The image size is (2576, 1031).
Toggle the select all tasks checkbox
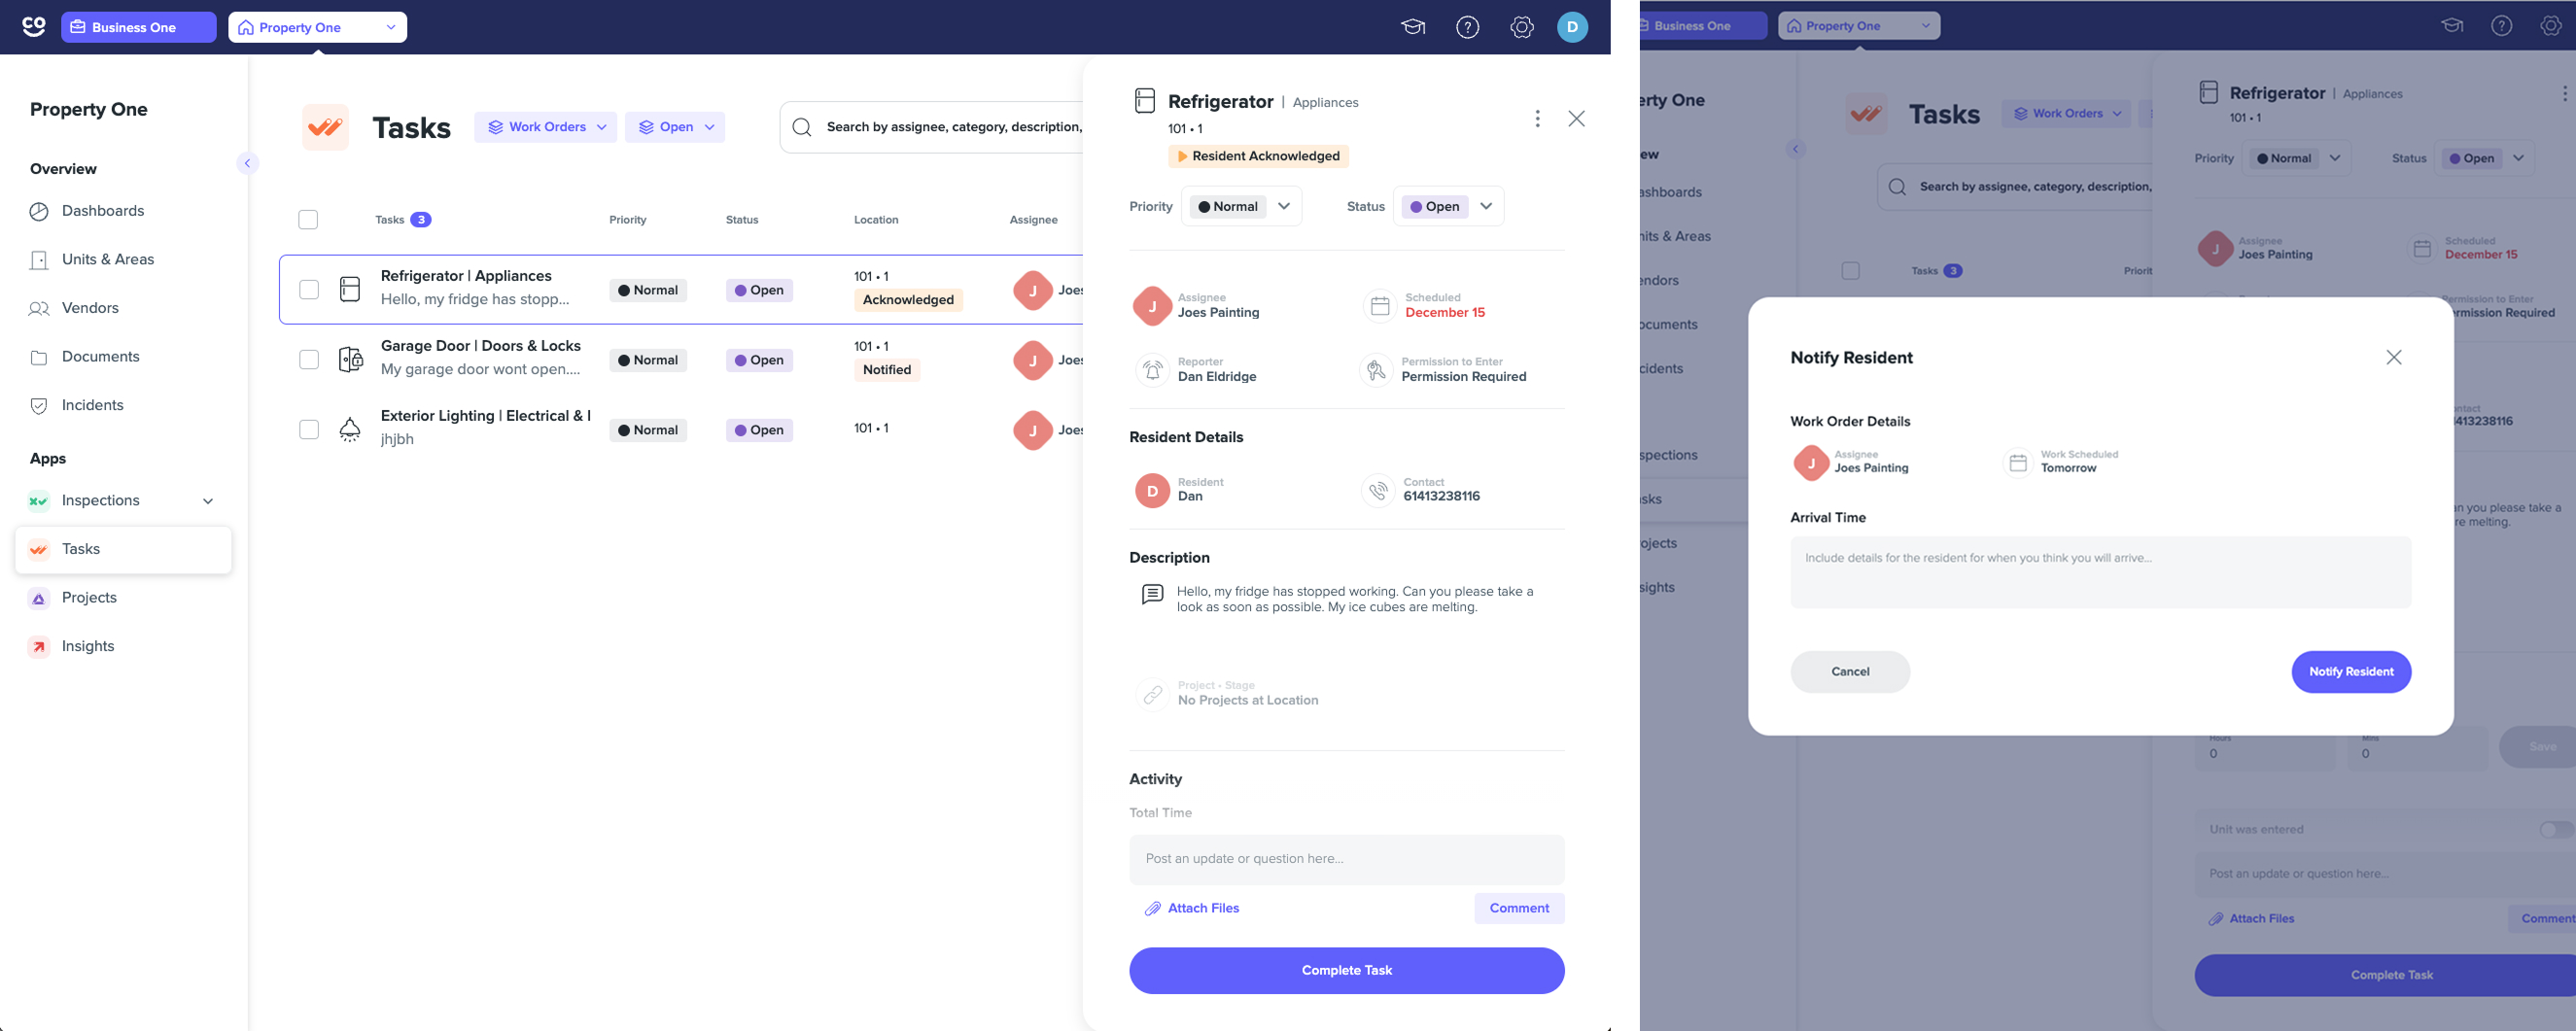click(308, 220)
